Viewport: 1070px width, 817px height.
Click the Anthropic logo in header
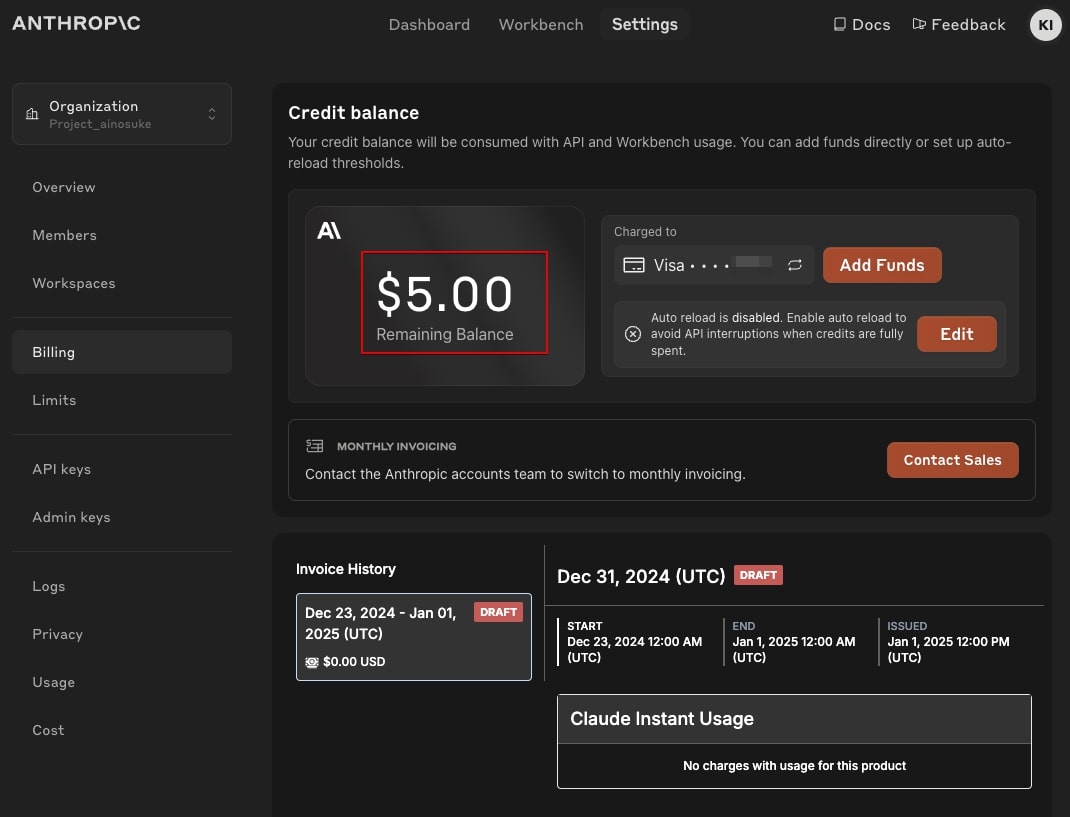tap(76, 23)
